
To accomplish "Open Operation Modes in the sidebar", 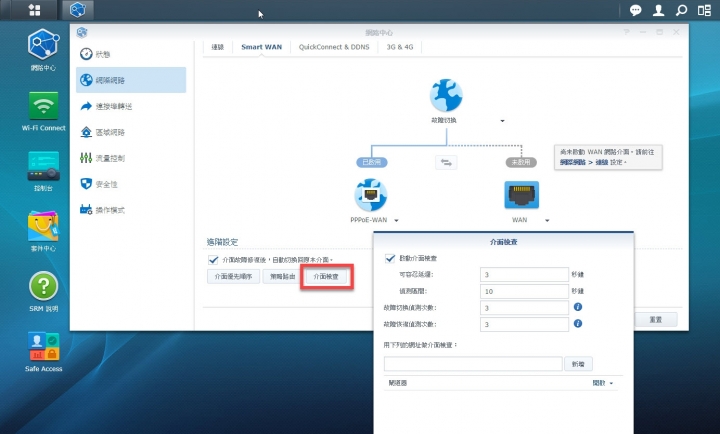I will [131, 210].
